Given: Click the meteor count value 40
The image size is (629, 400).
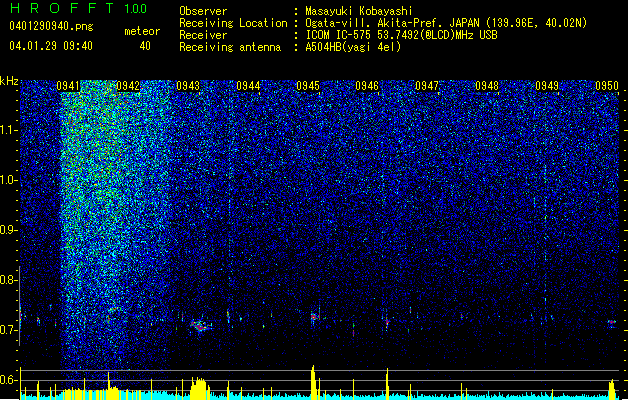Looking at the screenshot, I should [x=145, y=46].
